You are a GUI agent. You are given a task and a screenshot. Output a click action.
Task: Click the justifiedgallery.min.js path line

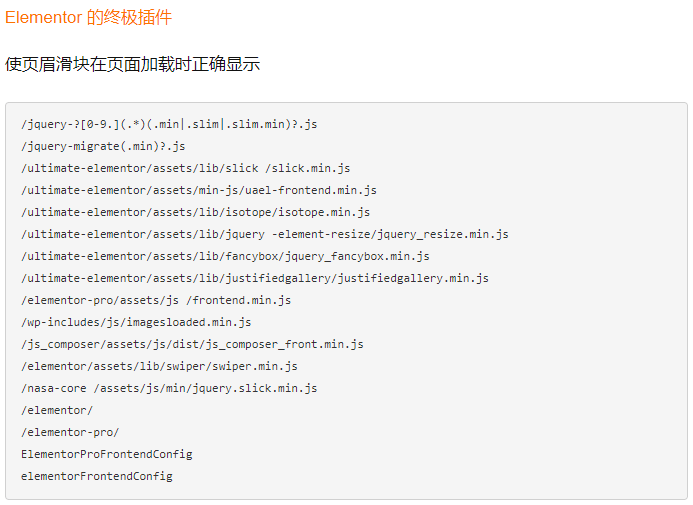tap(254, 278)
